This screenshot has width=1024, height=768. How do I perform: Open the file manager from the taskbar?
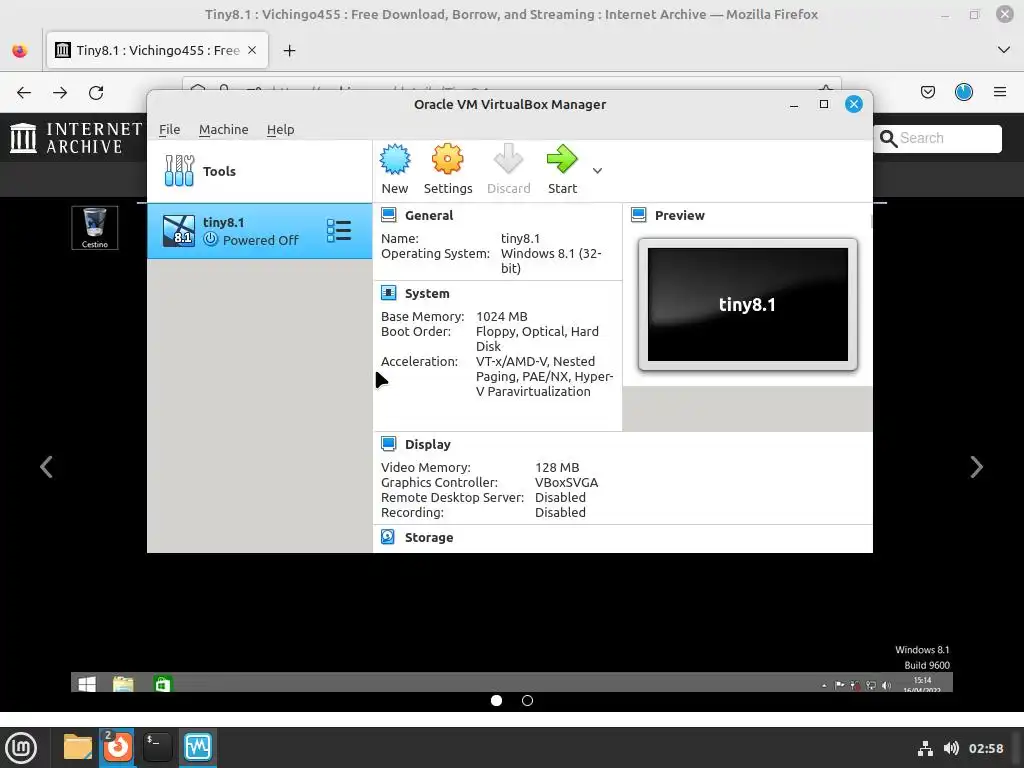78,747
